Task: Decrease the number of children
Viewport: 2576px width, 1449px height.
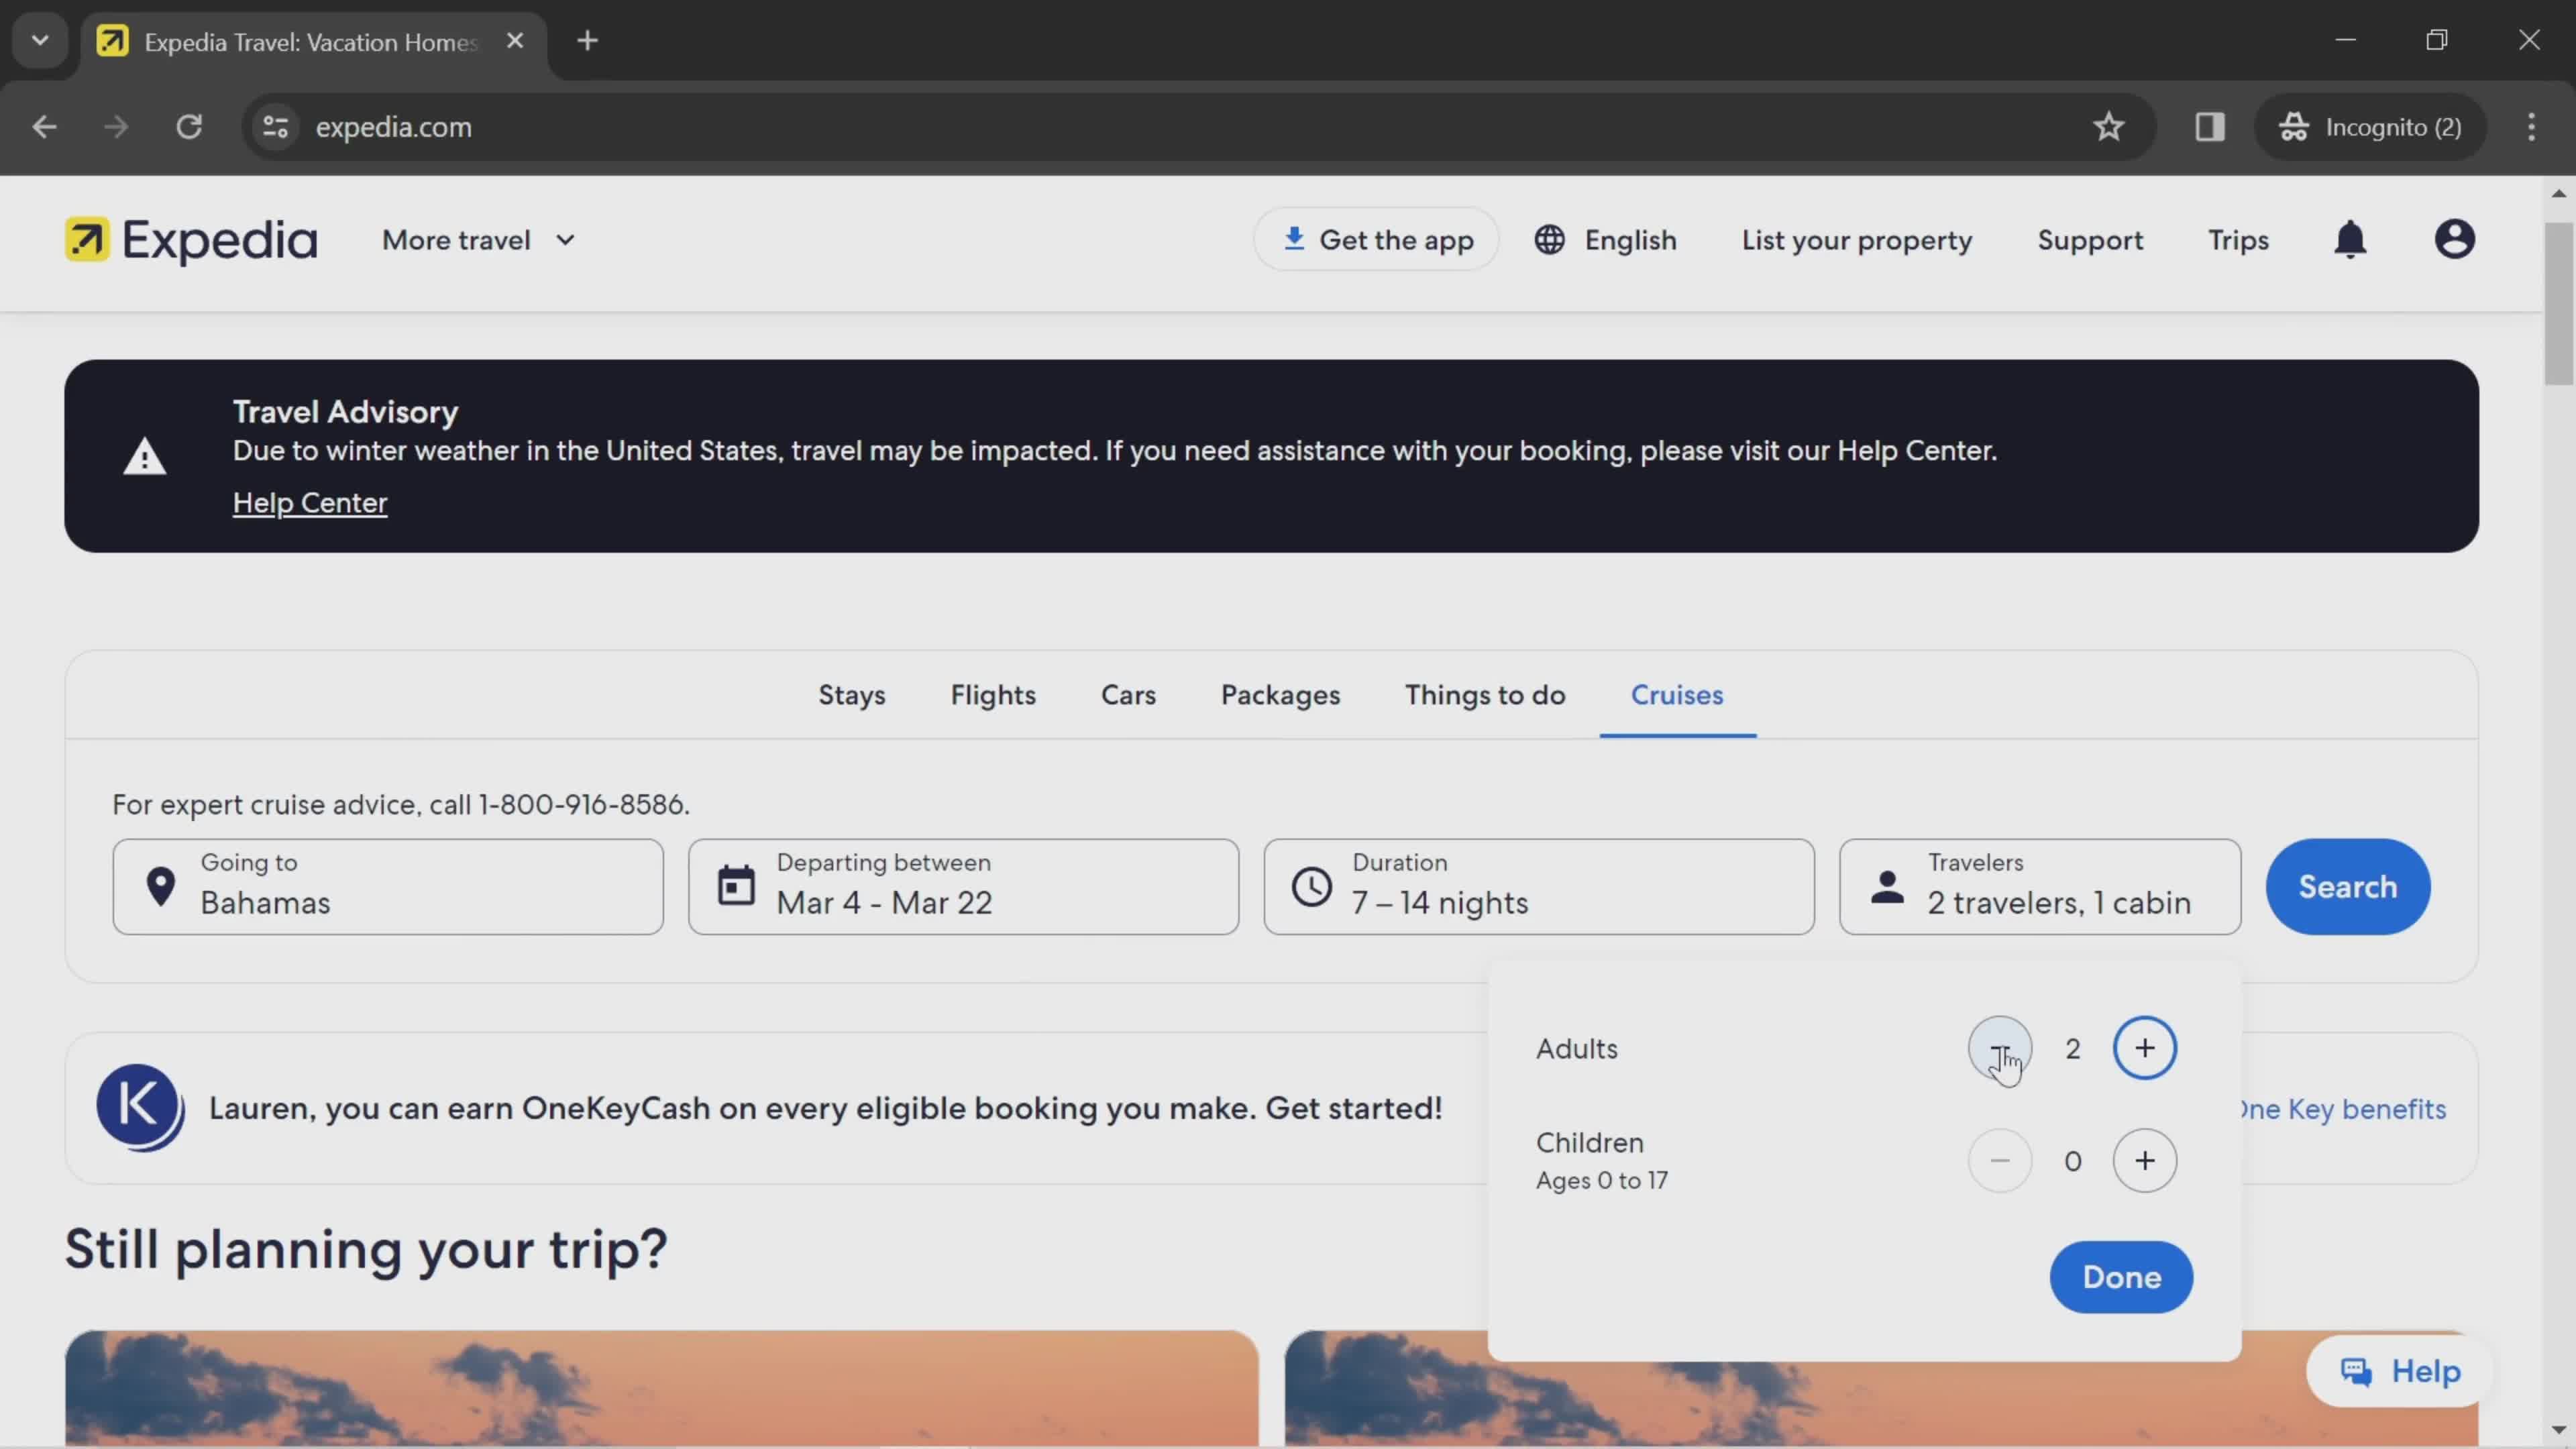Action: coord(2000,1160)
